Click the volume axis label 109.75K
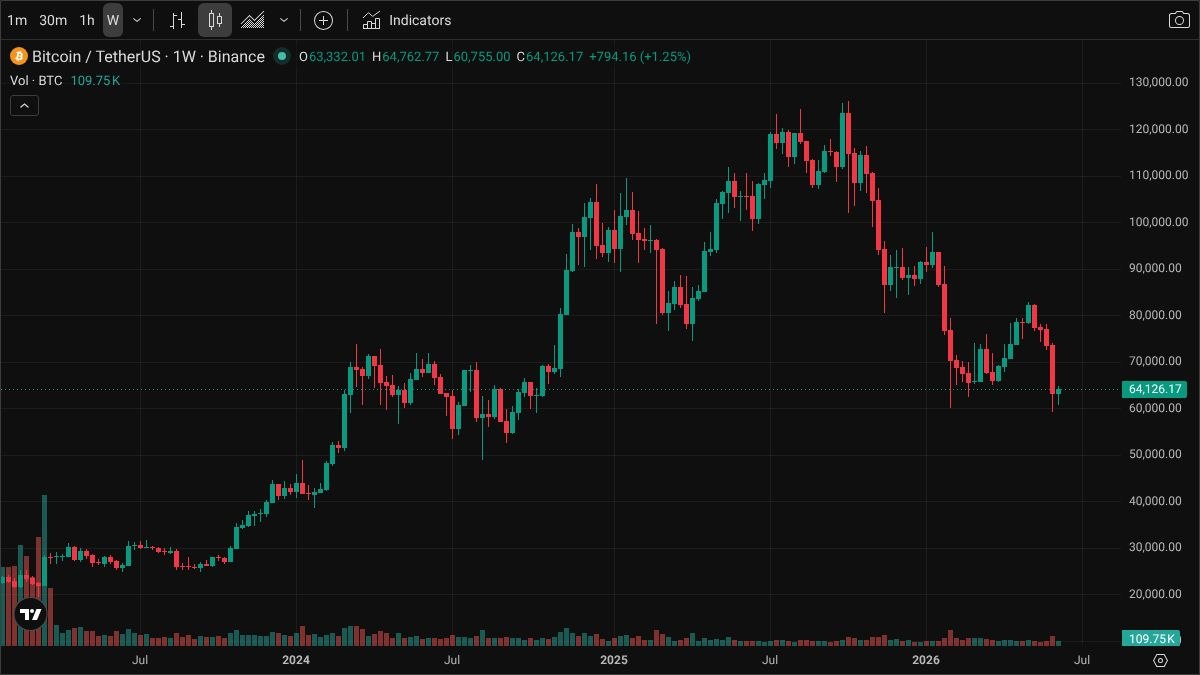 coord(1151,638)
